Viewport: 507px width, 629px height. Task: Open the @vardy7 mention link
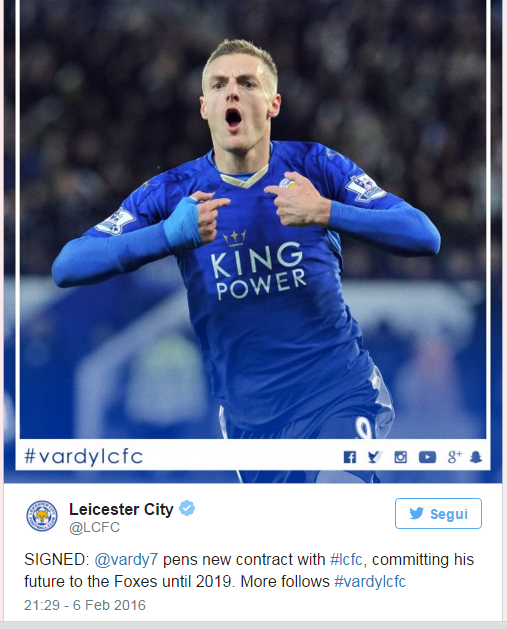pos(126,560)
